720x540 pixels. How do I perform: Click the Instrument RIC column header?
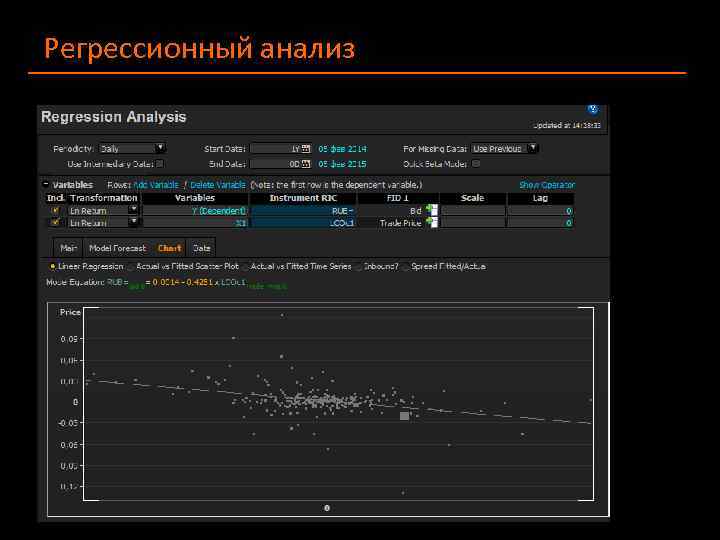[303, 198]
